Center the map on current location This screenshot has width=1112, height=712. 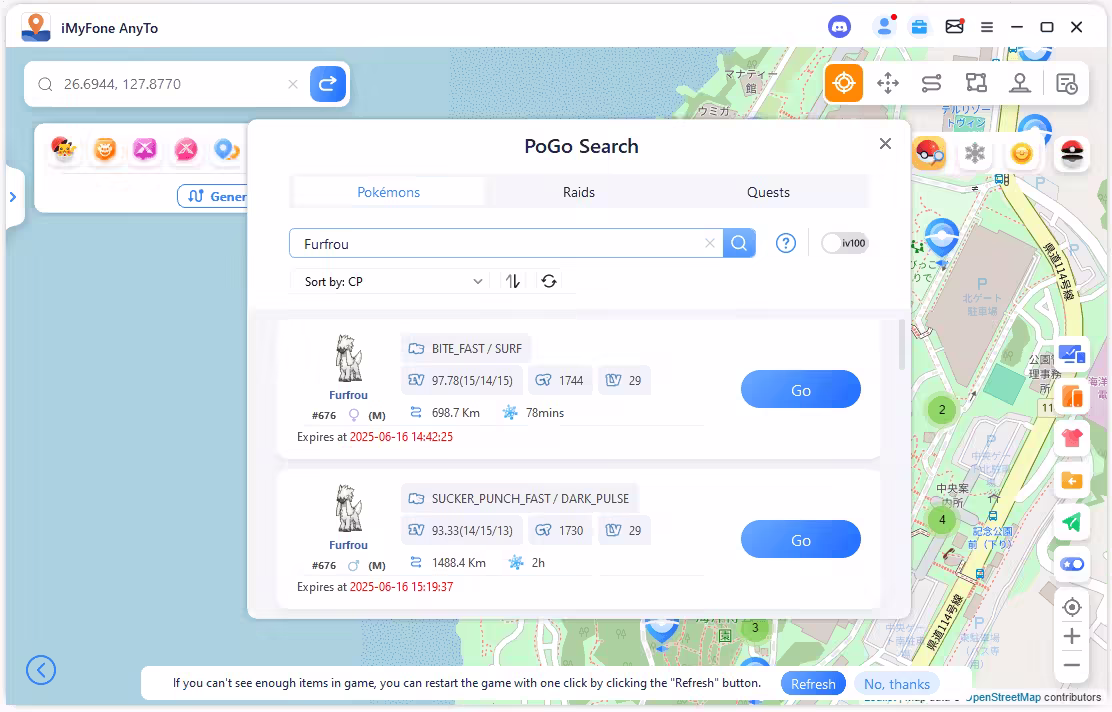(x=1072, y=608)
